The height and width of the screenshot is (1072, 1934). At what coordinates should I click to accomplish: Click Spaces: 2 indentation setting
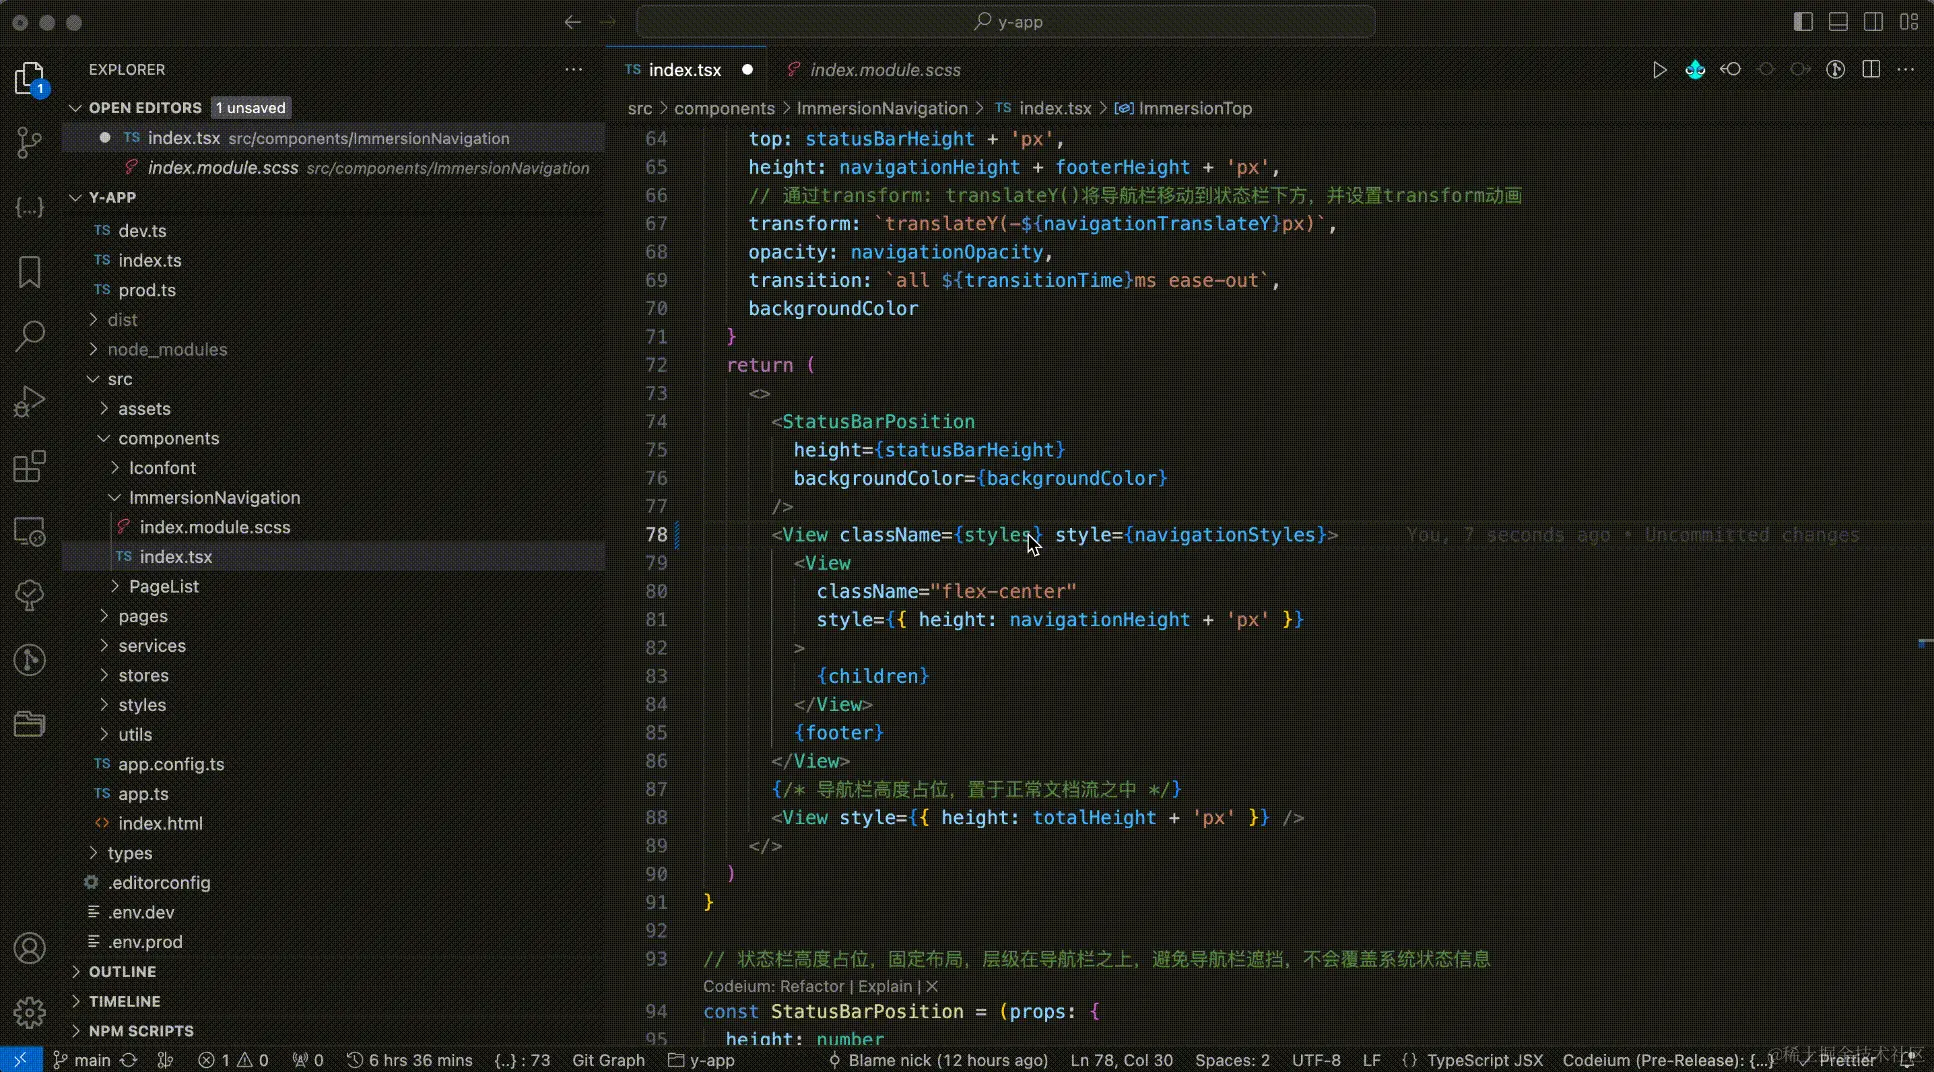point(1232,1060)
